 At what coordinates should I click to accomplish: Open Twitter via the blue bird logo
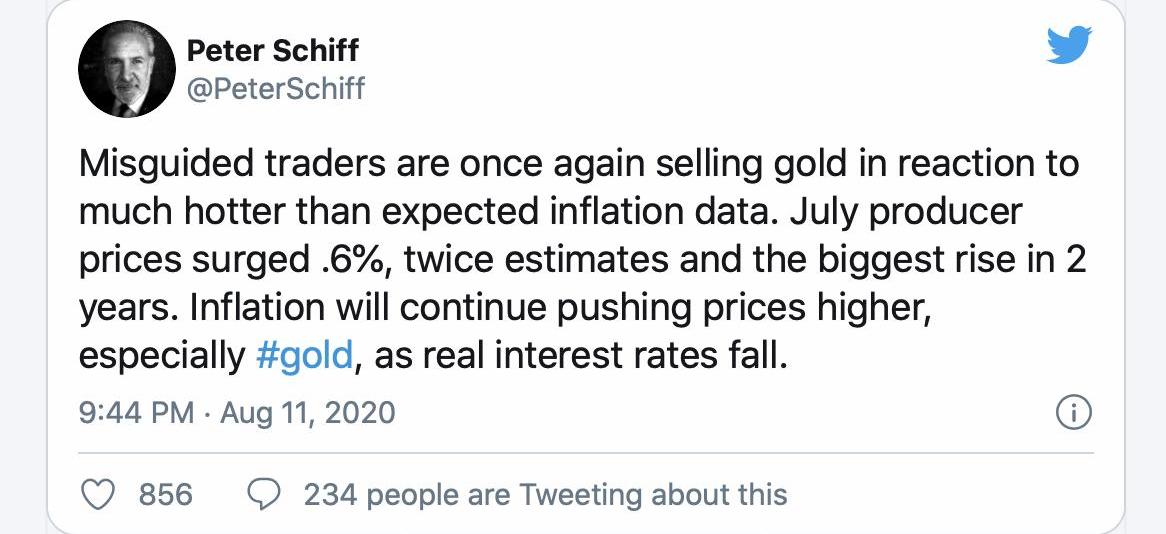(1069, 45)
